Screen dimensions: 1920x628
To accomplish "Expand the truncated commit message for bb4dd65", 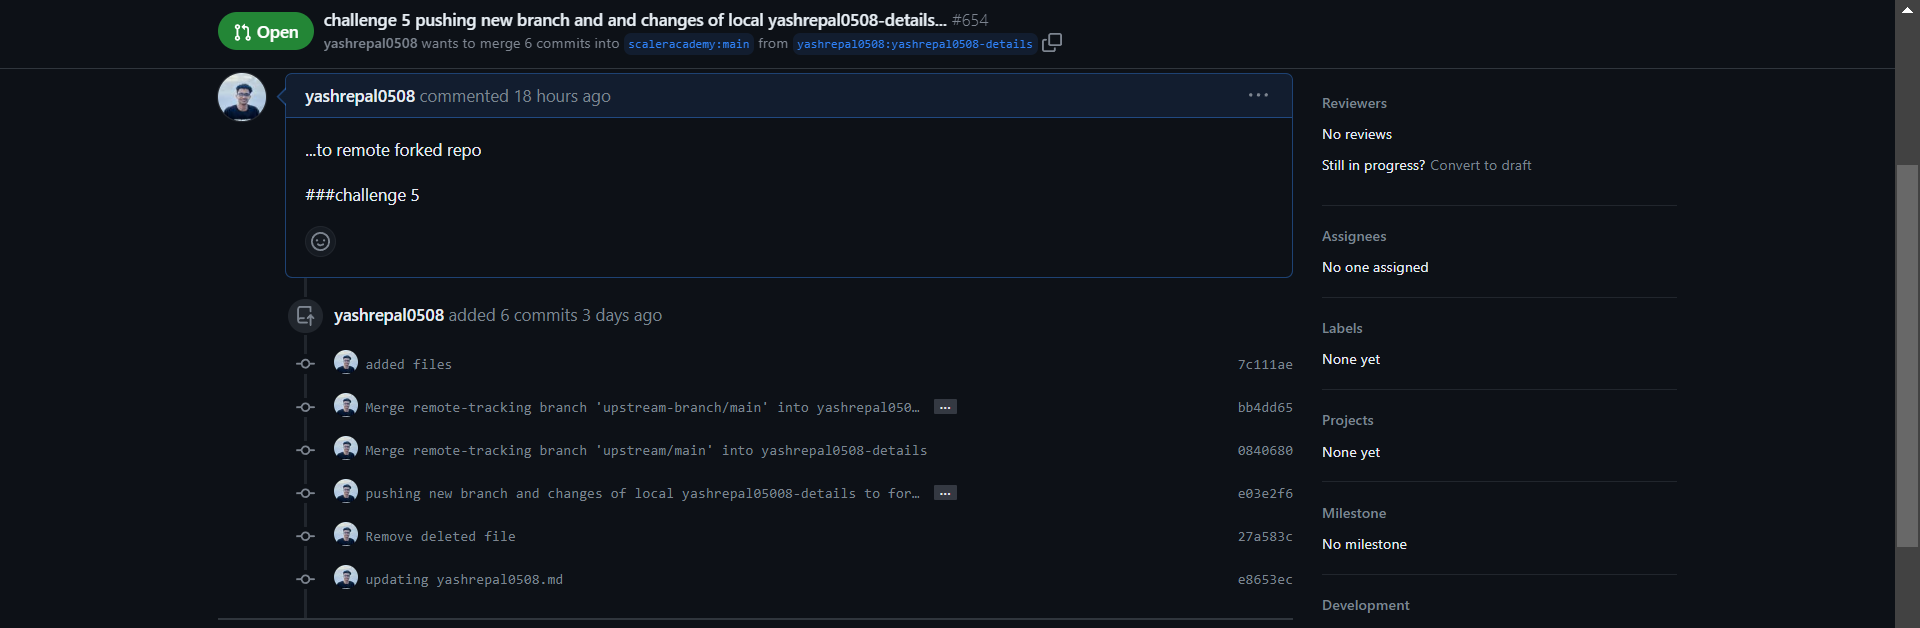I will [945, 407].
